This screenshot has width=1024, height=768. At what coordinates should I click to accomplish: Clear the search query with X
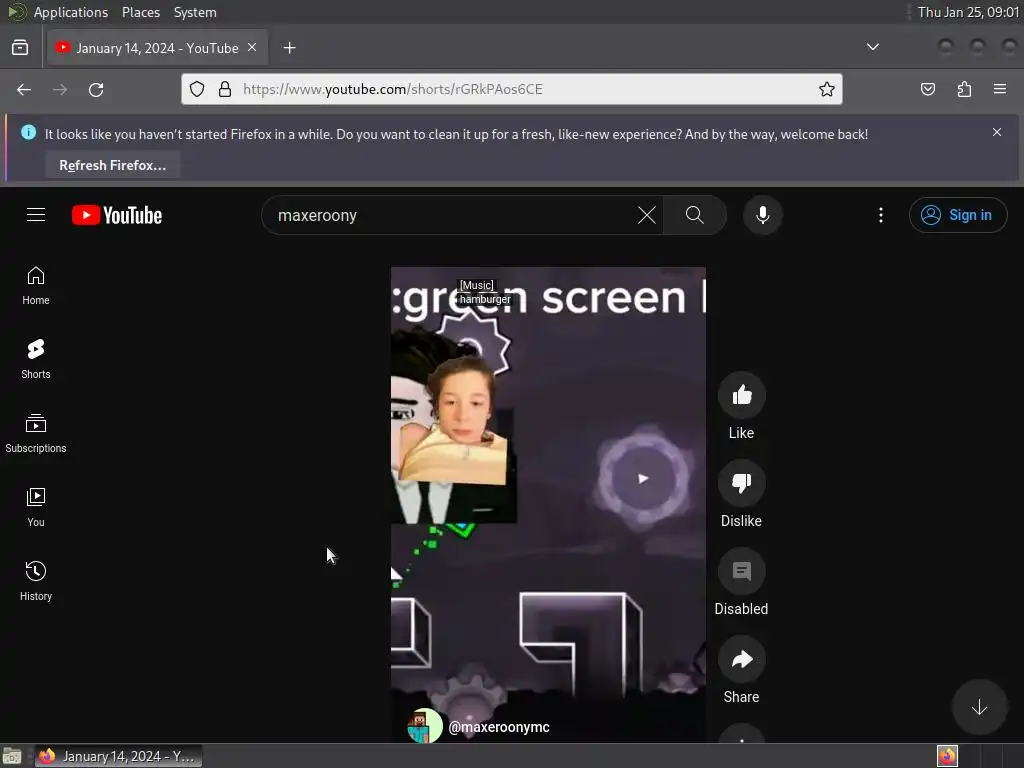tap(647, 215)
